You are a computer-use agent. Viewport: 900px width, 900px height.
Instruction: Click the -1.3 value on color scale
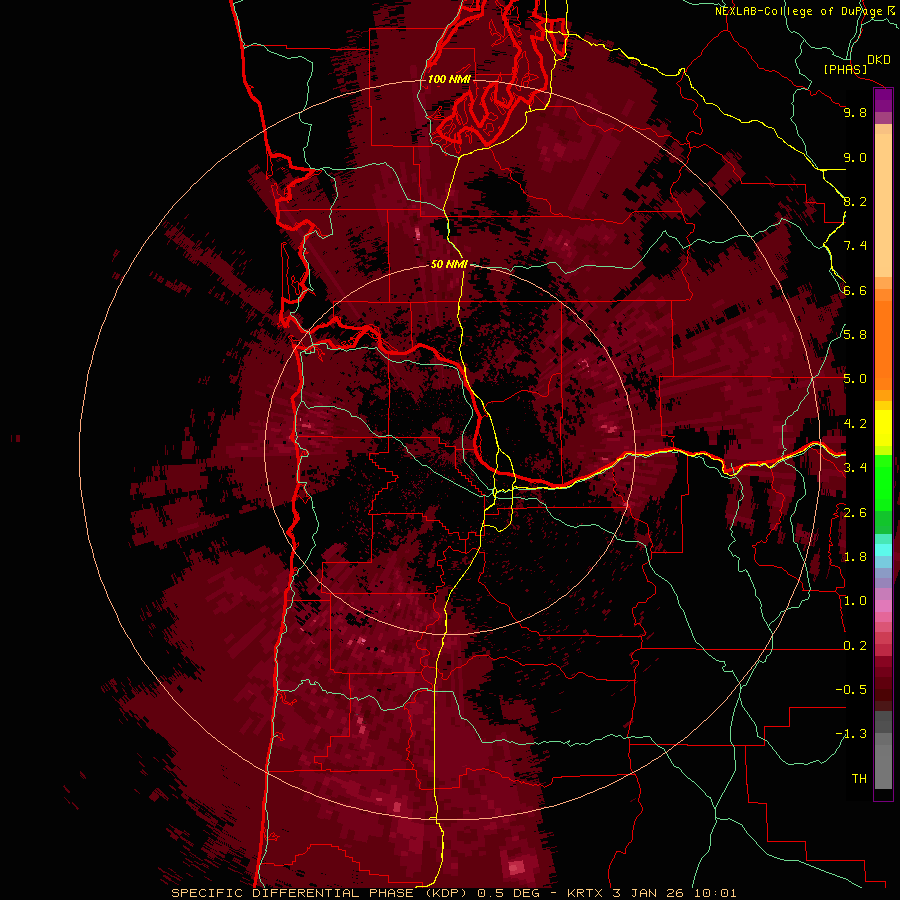tap(851, 734)
